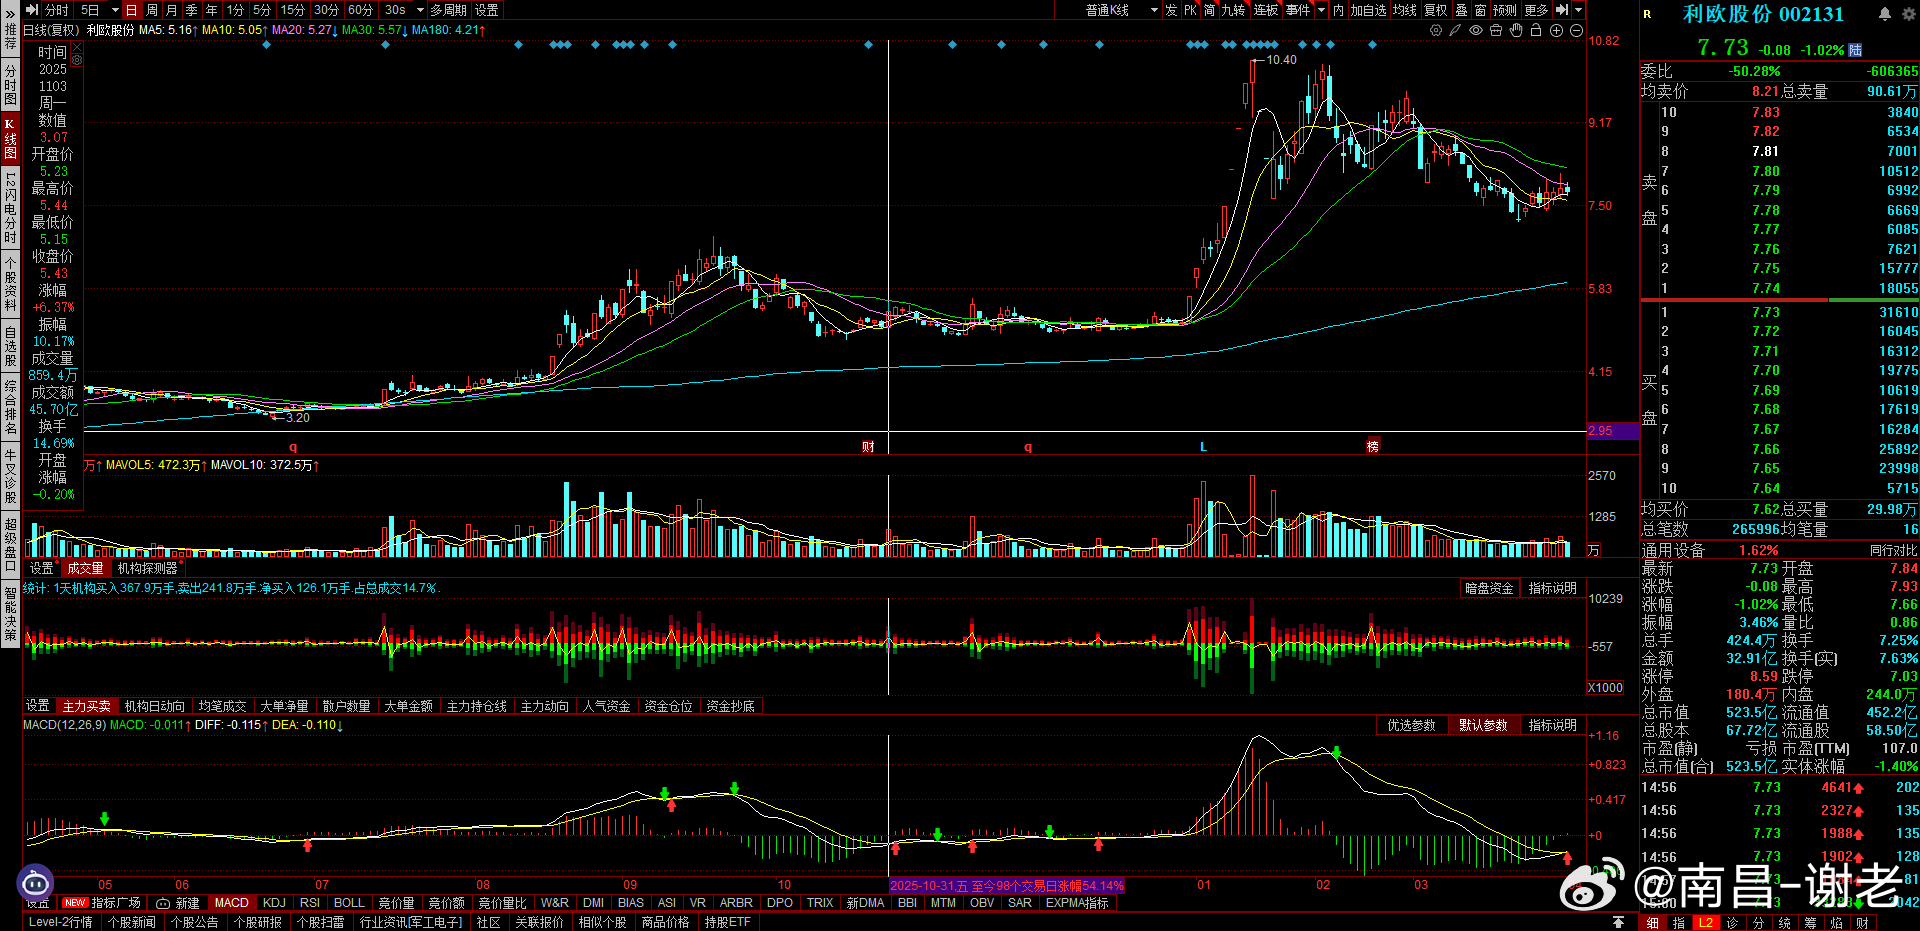Viewport: 1920px width, 931px height.
Task: Open the AI robot assistant icon
Action: 35,882
